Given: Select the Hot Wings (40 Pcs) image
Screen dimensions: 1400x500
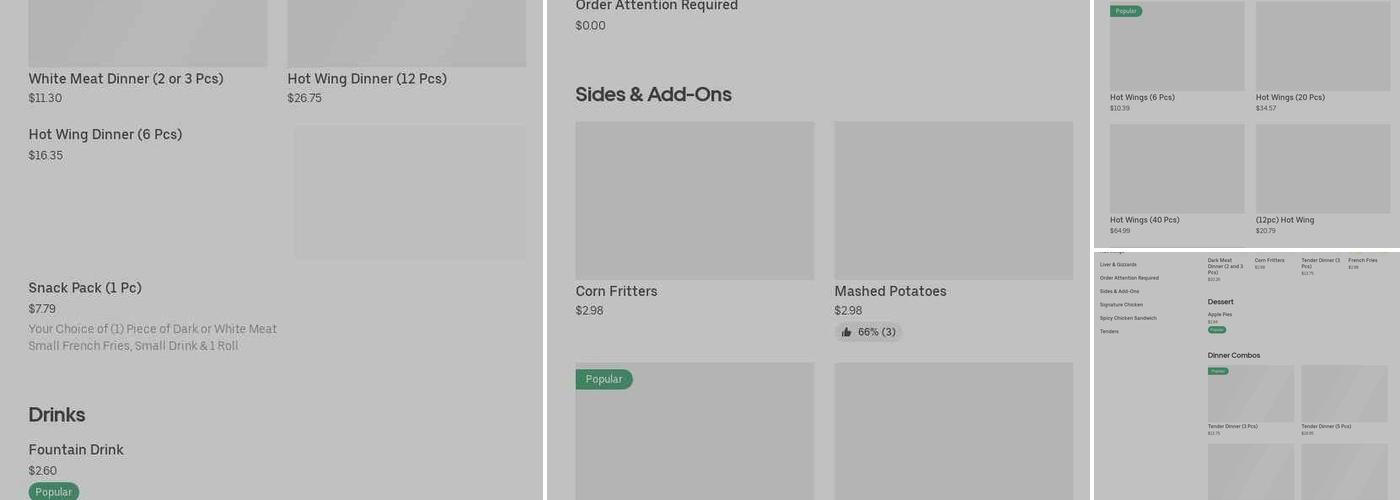Looking at the screenshot, I should pyautogui.click(x=1177, y=168).
